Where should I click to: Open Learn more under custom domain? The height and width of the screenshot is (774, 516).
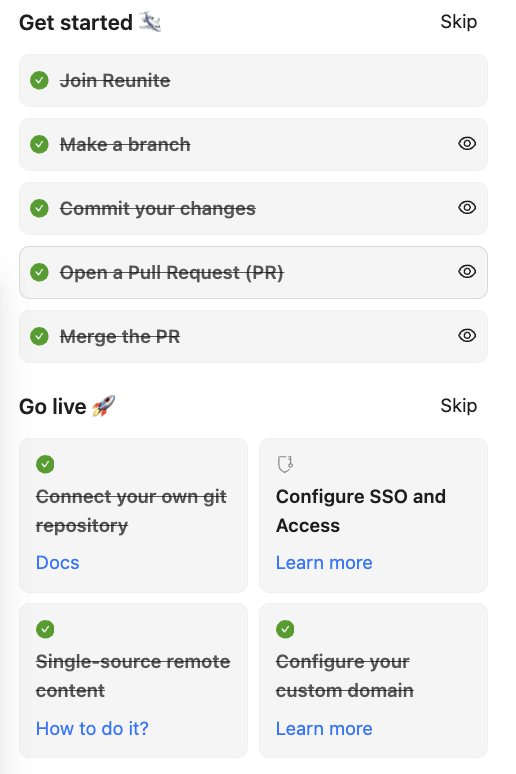tap(324, 729)
